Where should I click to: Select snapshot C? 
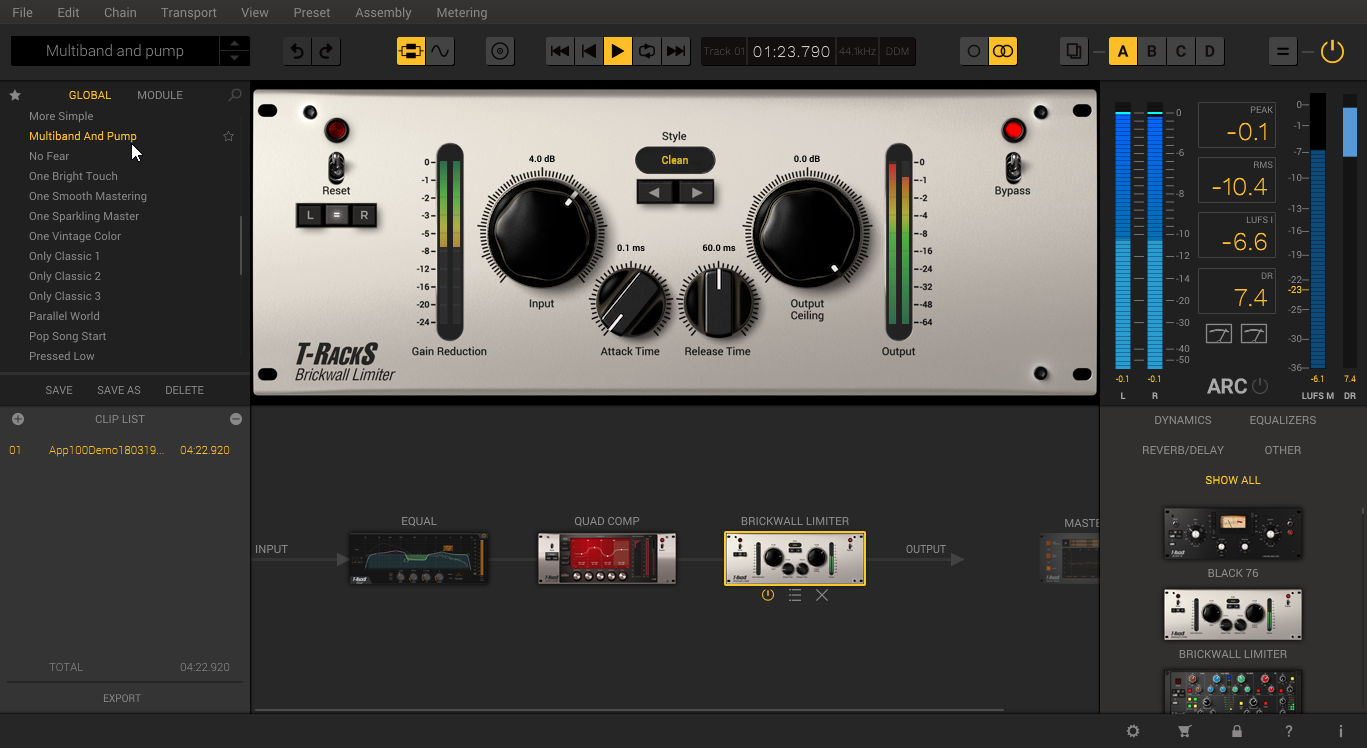click(1181, 51)
